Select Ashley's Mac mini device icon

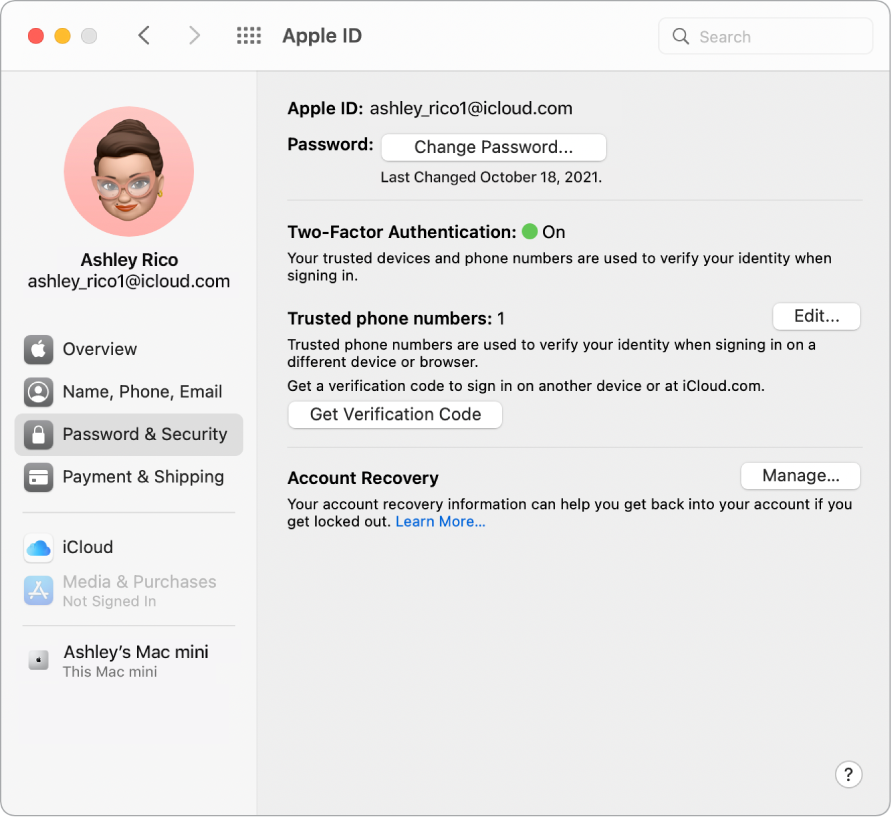[38, 660]
